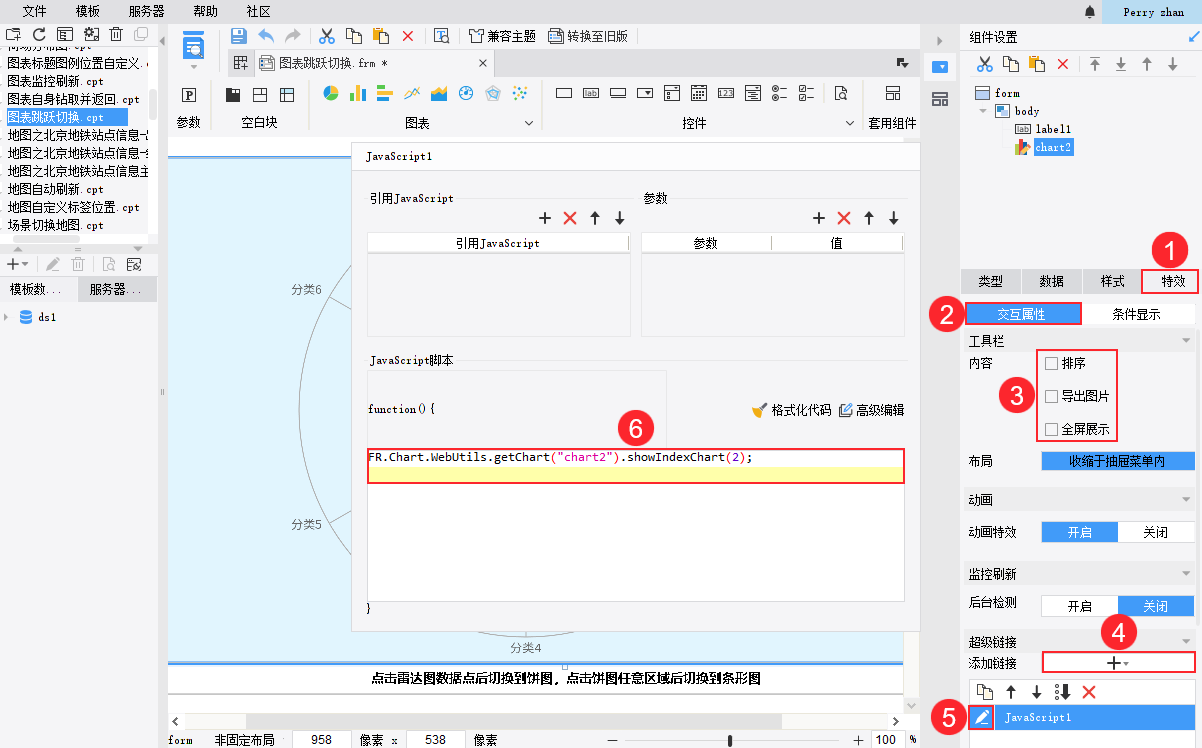
Task: Click the 收缩于抽屉菜单内 layout button
Action: click(1118, 461)
